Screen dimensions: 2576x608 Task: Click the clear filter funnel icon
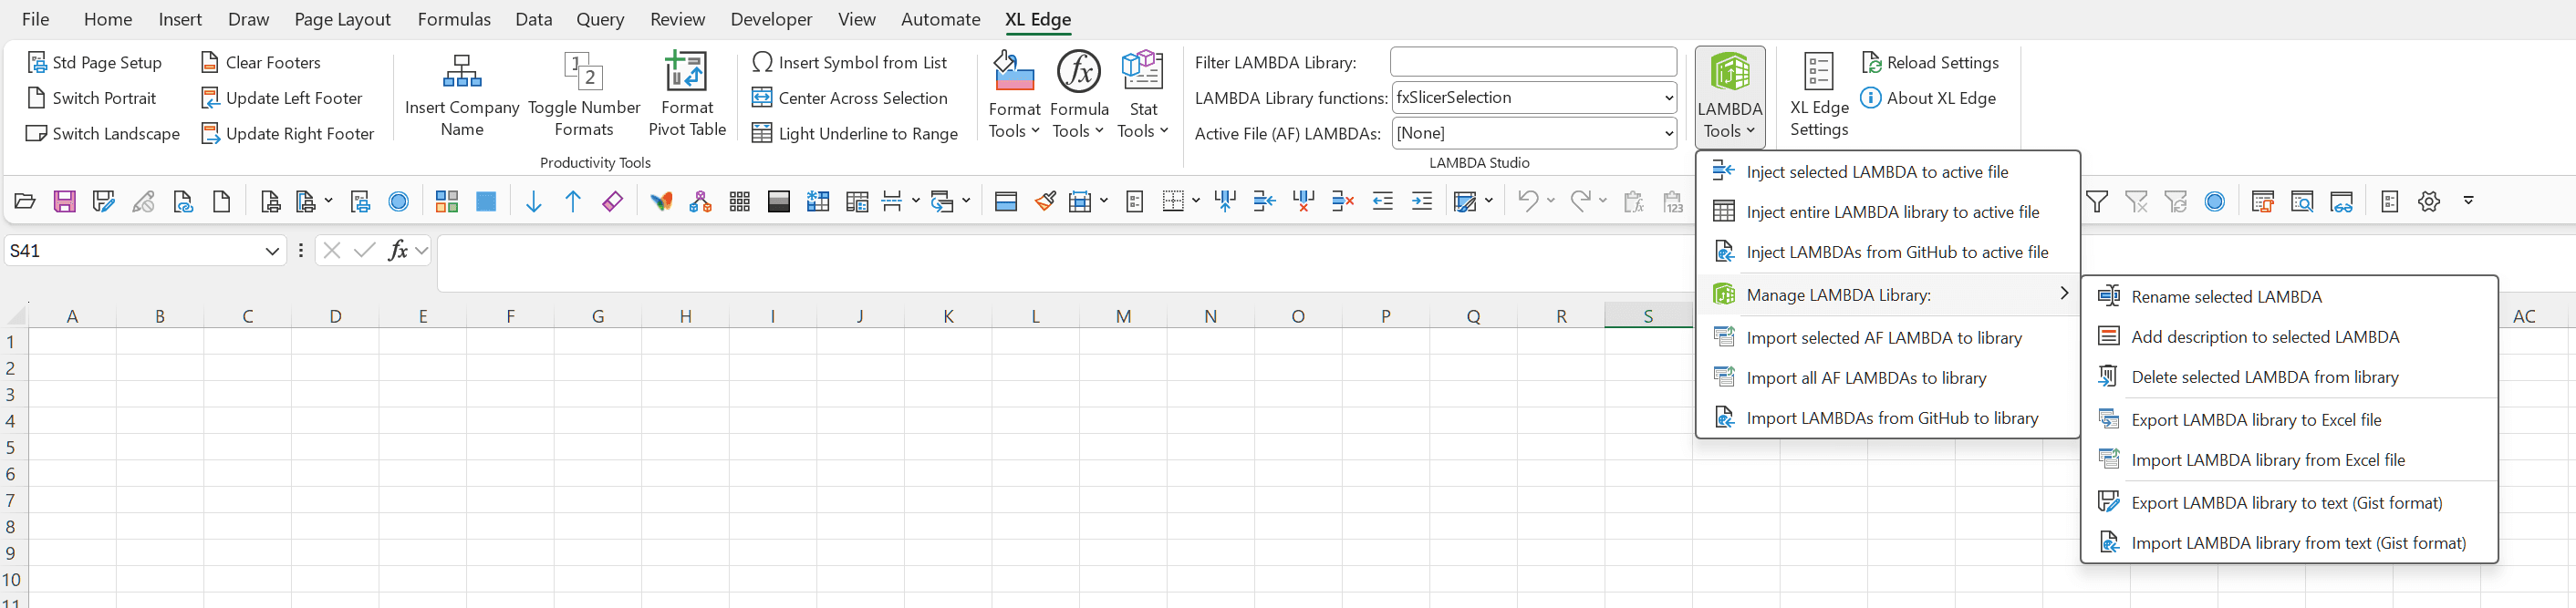click(2137, 202)
